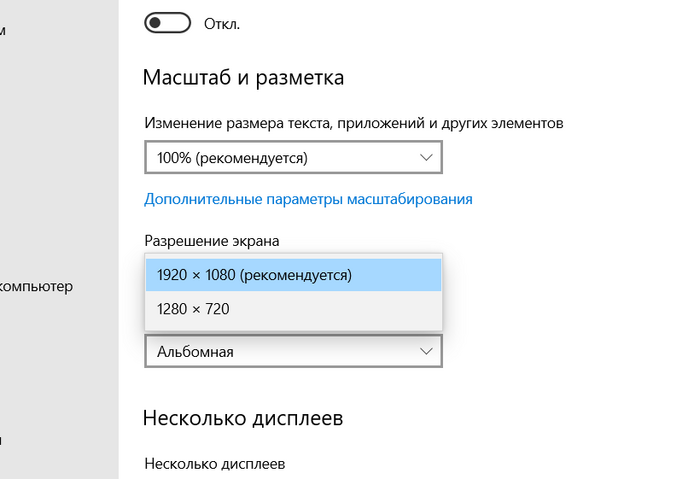Open Дополнительные параметры масштабирования link
Image resolution: width=700 pixels, height=479 pixels.
(308, 199)
